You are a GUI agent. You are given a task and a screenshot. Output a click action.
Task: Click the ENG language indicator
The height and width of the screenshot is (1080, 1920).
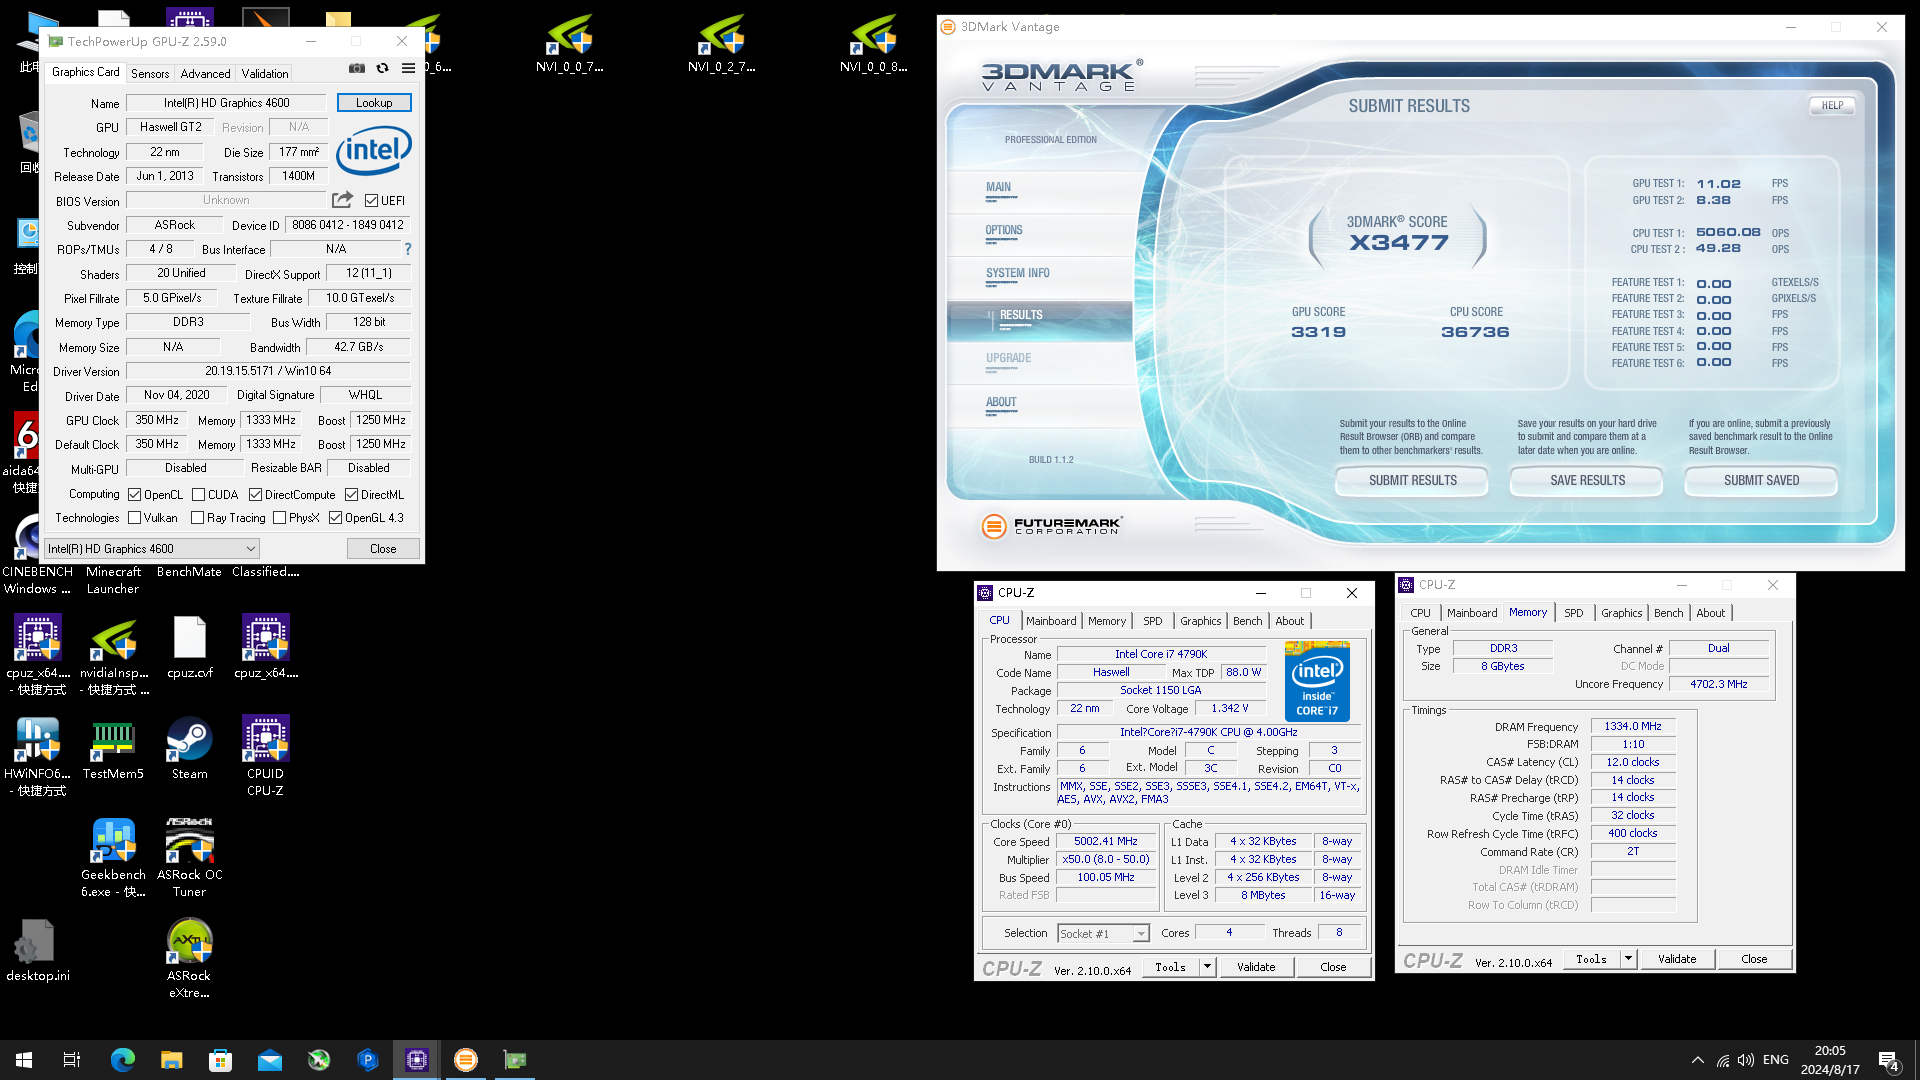tap(1776, 1060)
